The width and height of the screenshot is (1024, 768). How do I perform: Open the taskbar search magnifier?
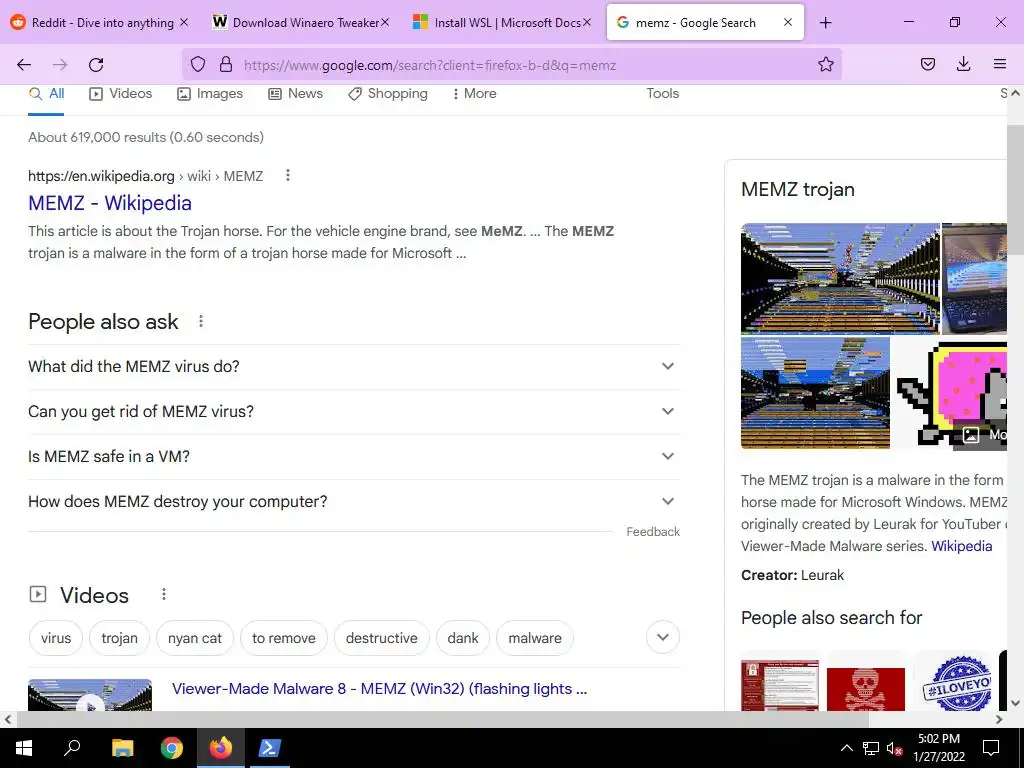[72, 748]
